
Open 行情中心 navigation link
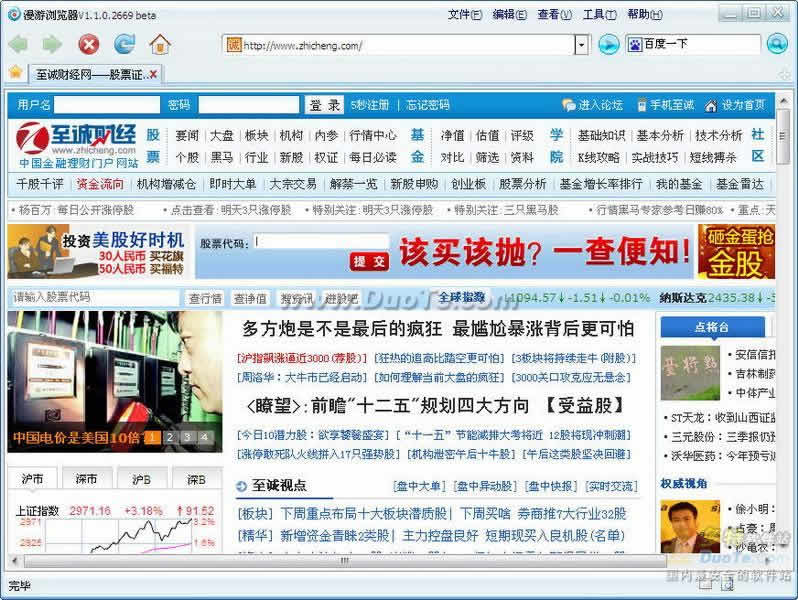pyautogui.click(x=373, y=135)
